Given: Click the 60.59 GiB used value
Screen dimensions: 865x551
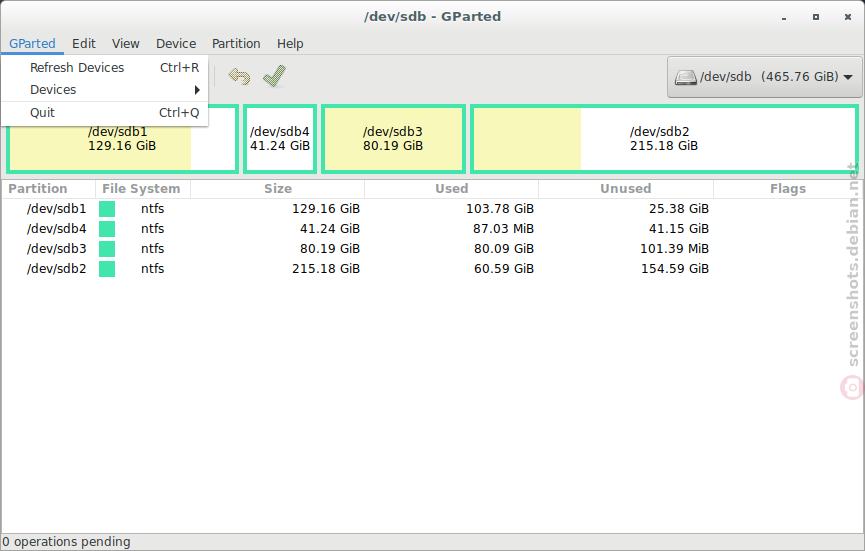Looking at the screenshot, I should click(x=504, y=269).
